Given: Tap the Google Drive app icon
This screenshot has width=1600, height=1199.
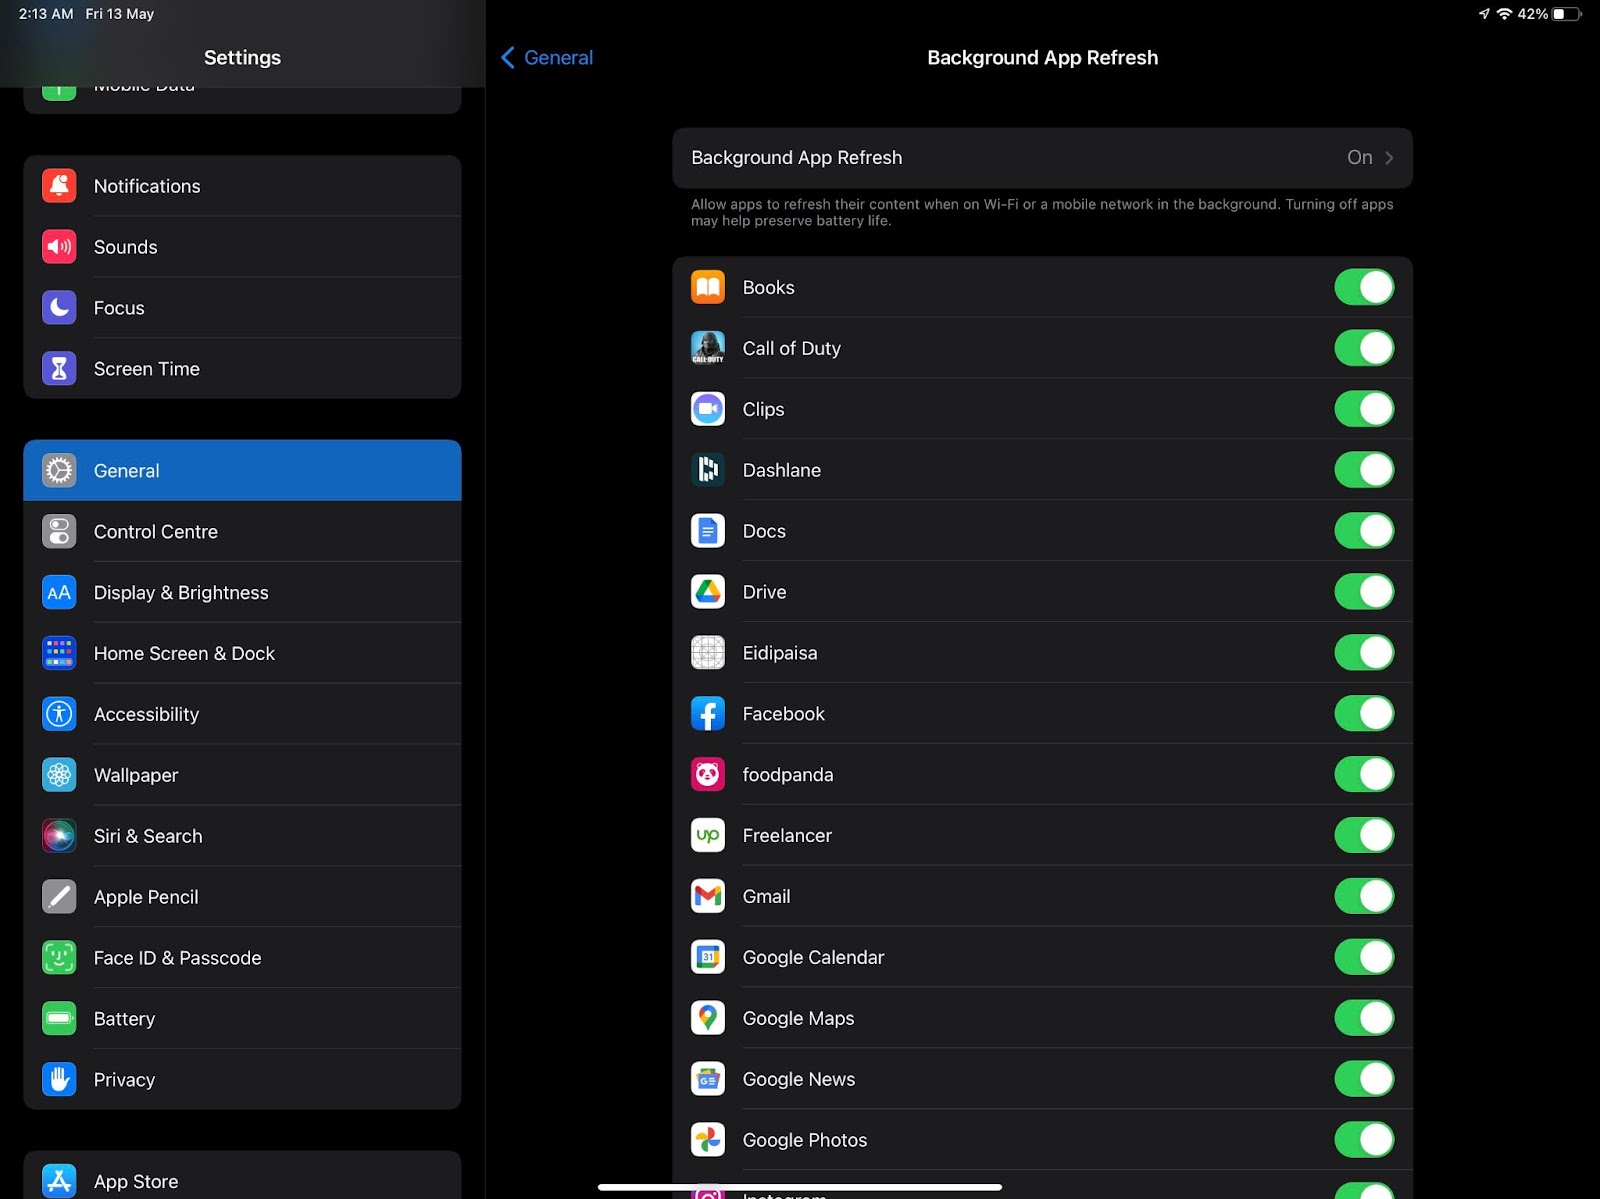Looking at the screenshot, I should tap(708, 593).
